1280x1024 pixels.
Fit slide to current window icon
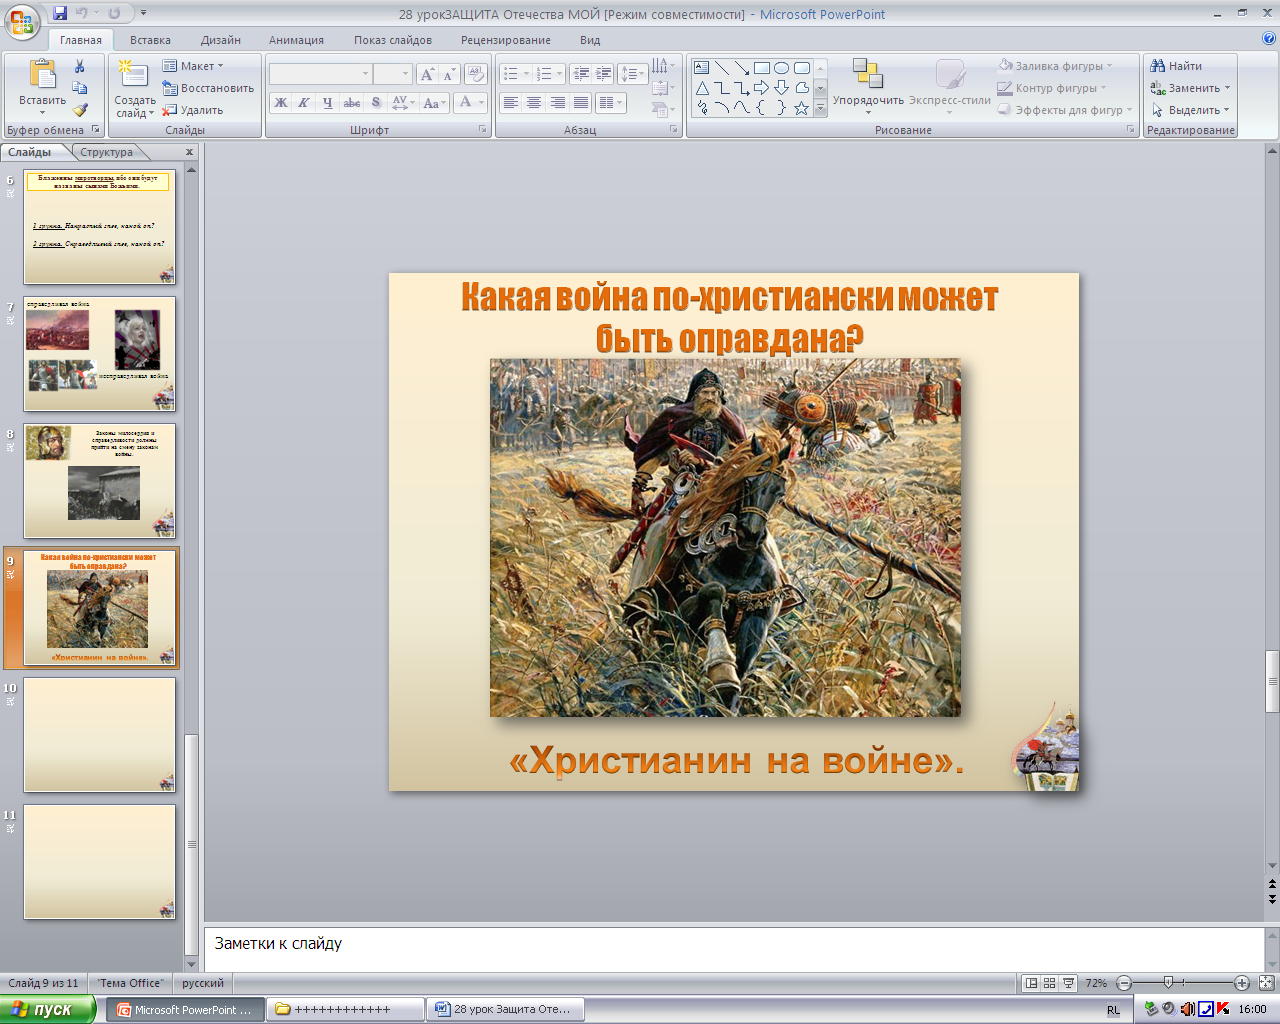point(1266,983)
